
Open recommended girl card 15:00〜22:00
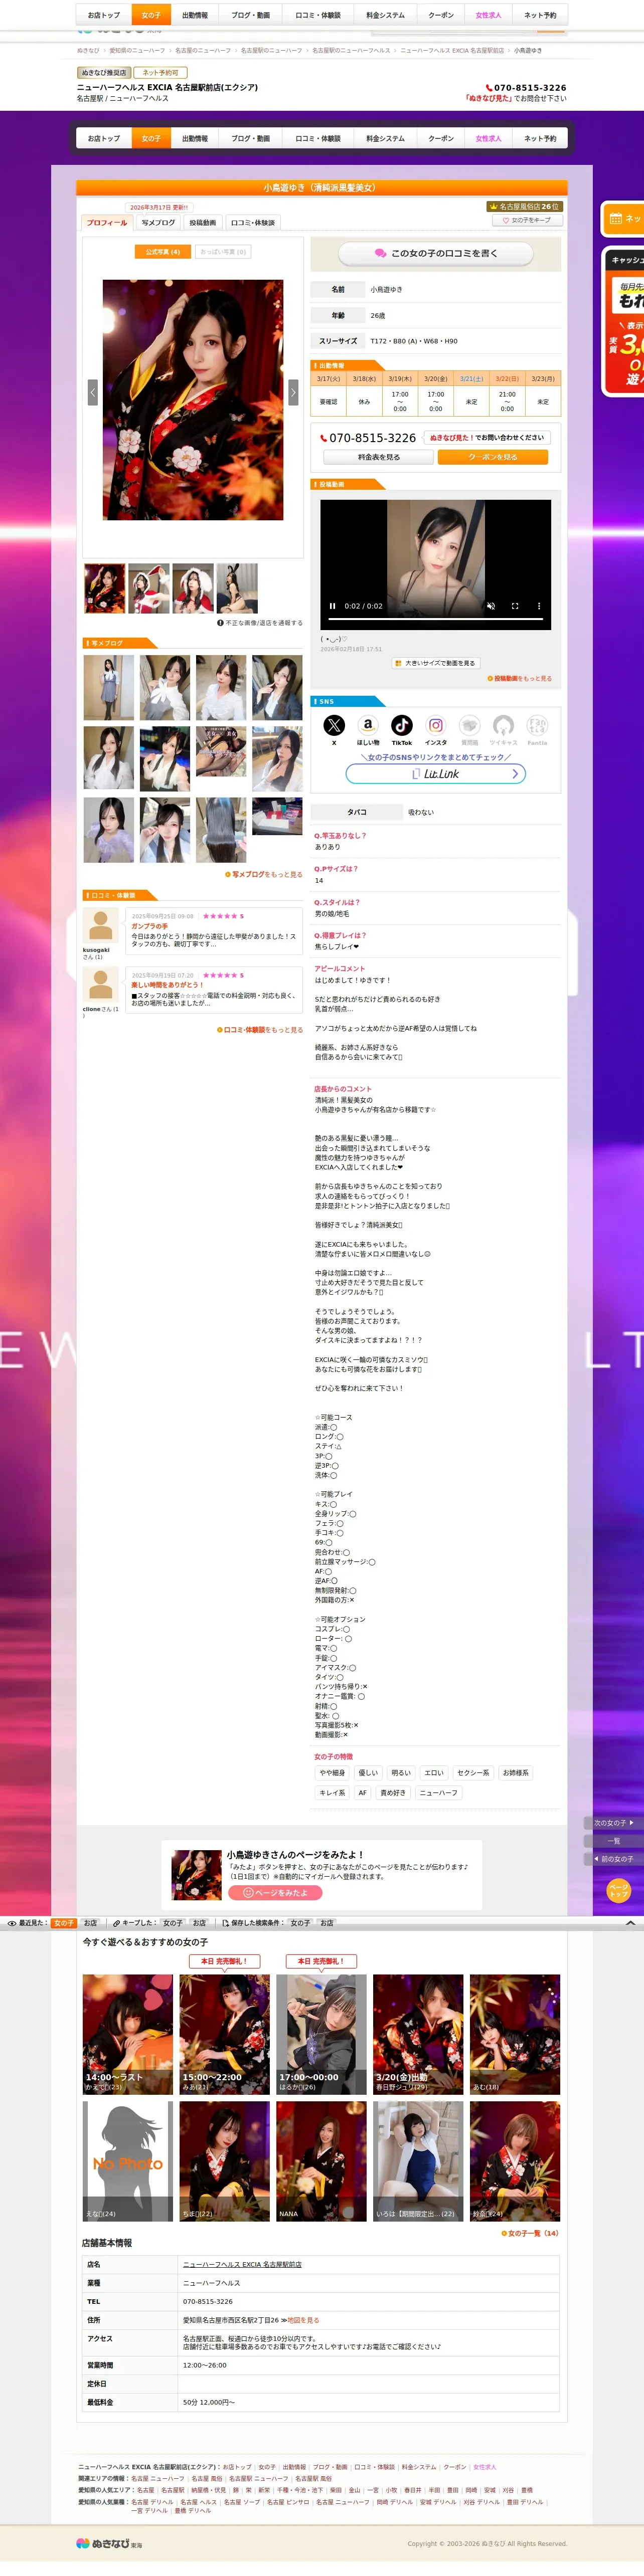(224, 2034)
